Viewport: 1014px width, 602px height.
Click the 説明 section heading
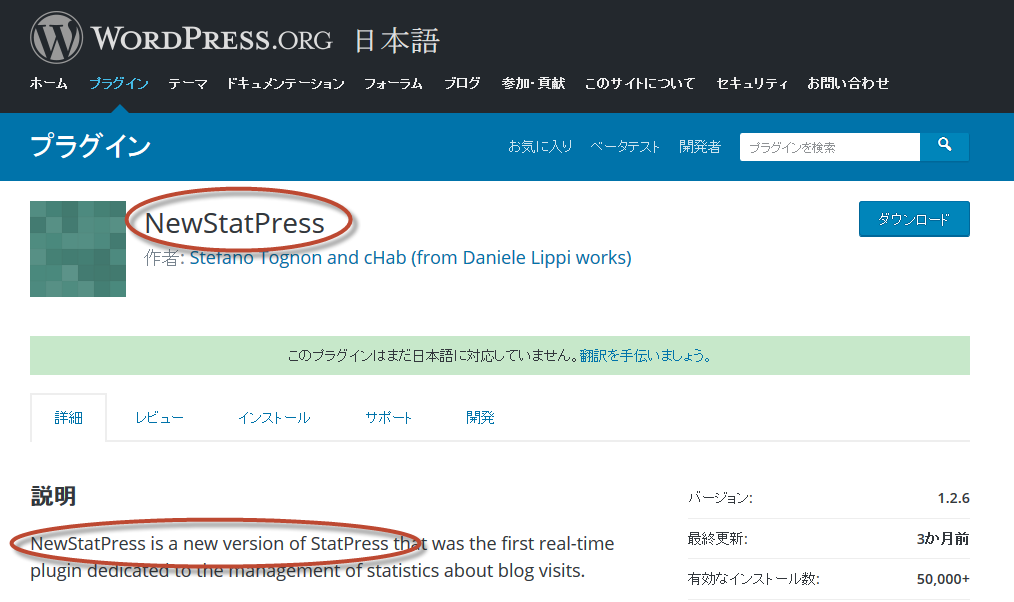pyautogui.click(x=54, y=496)
